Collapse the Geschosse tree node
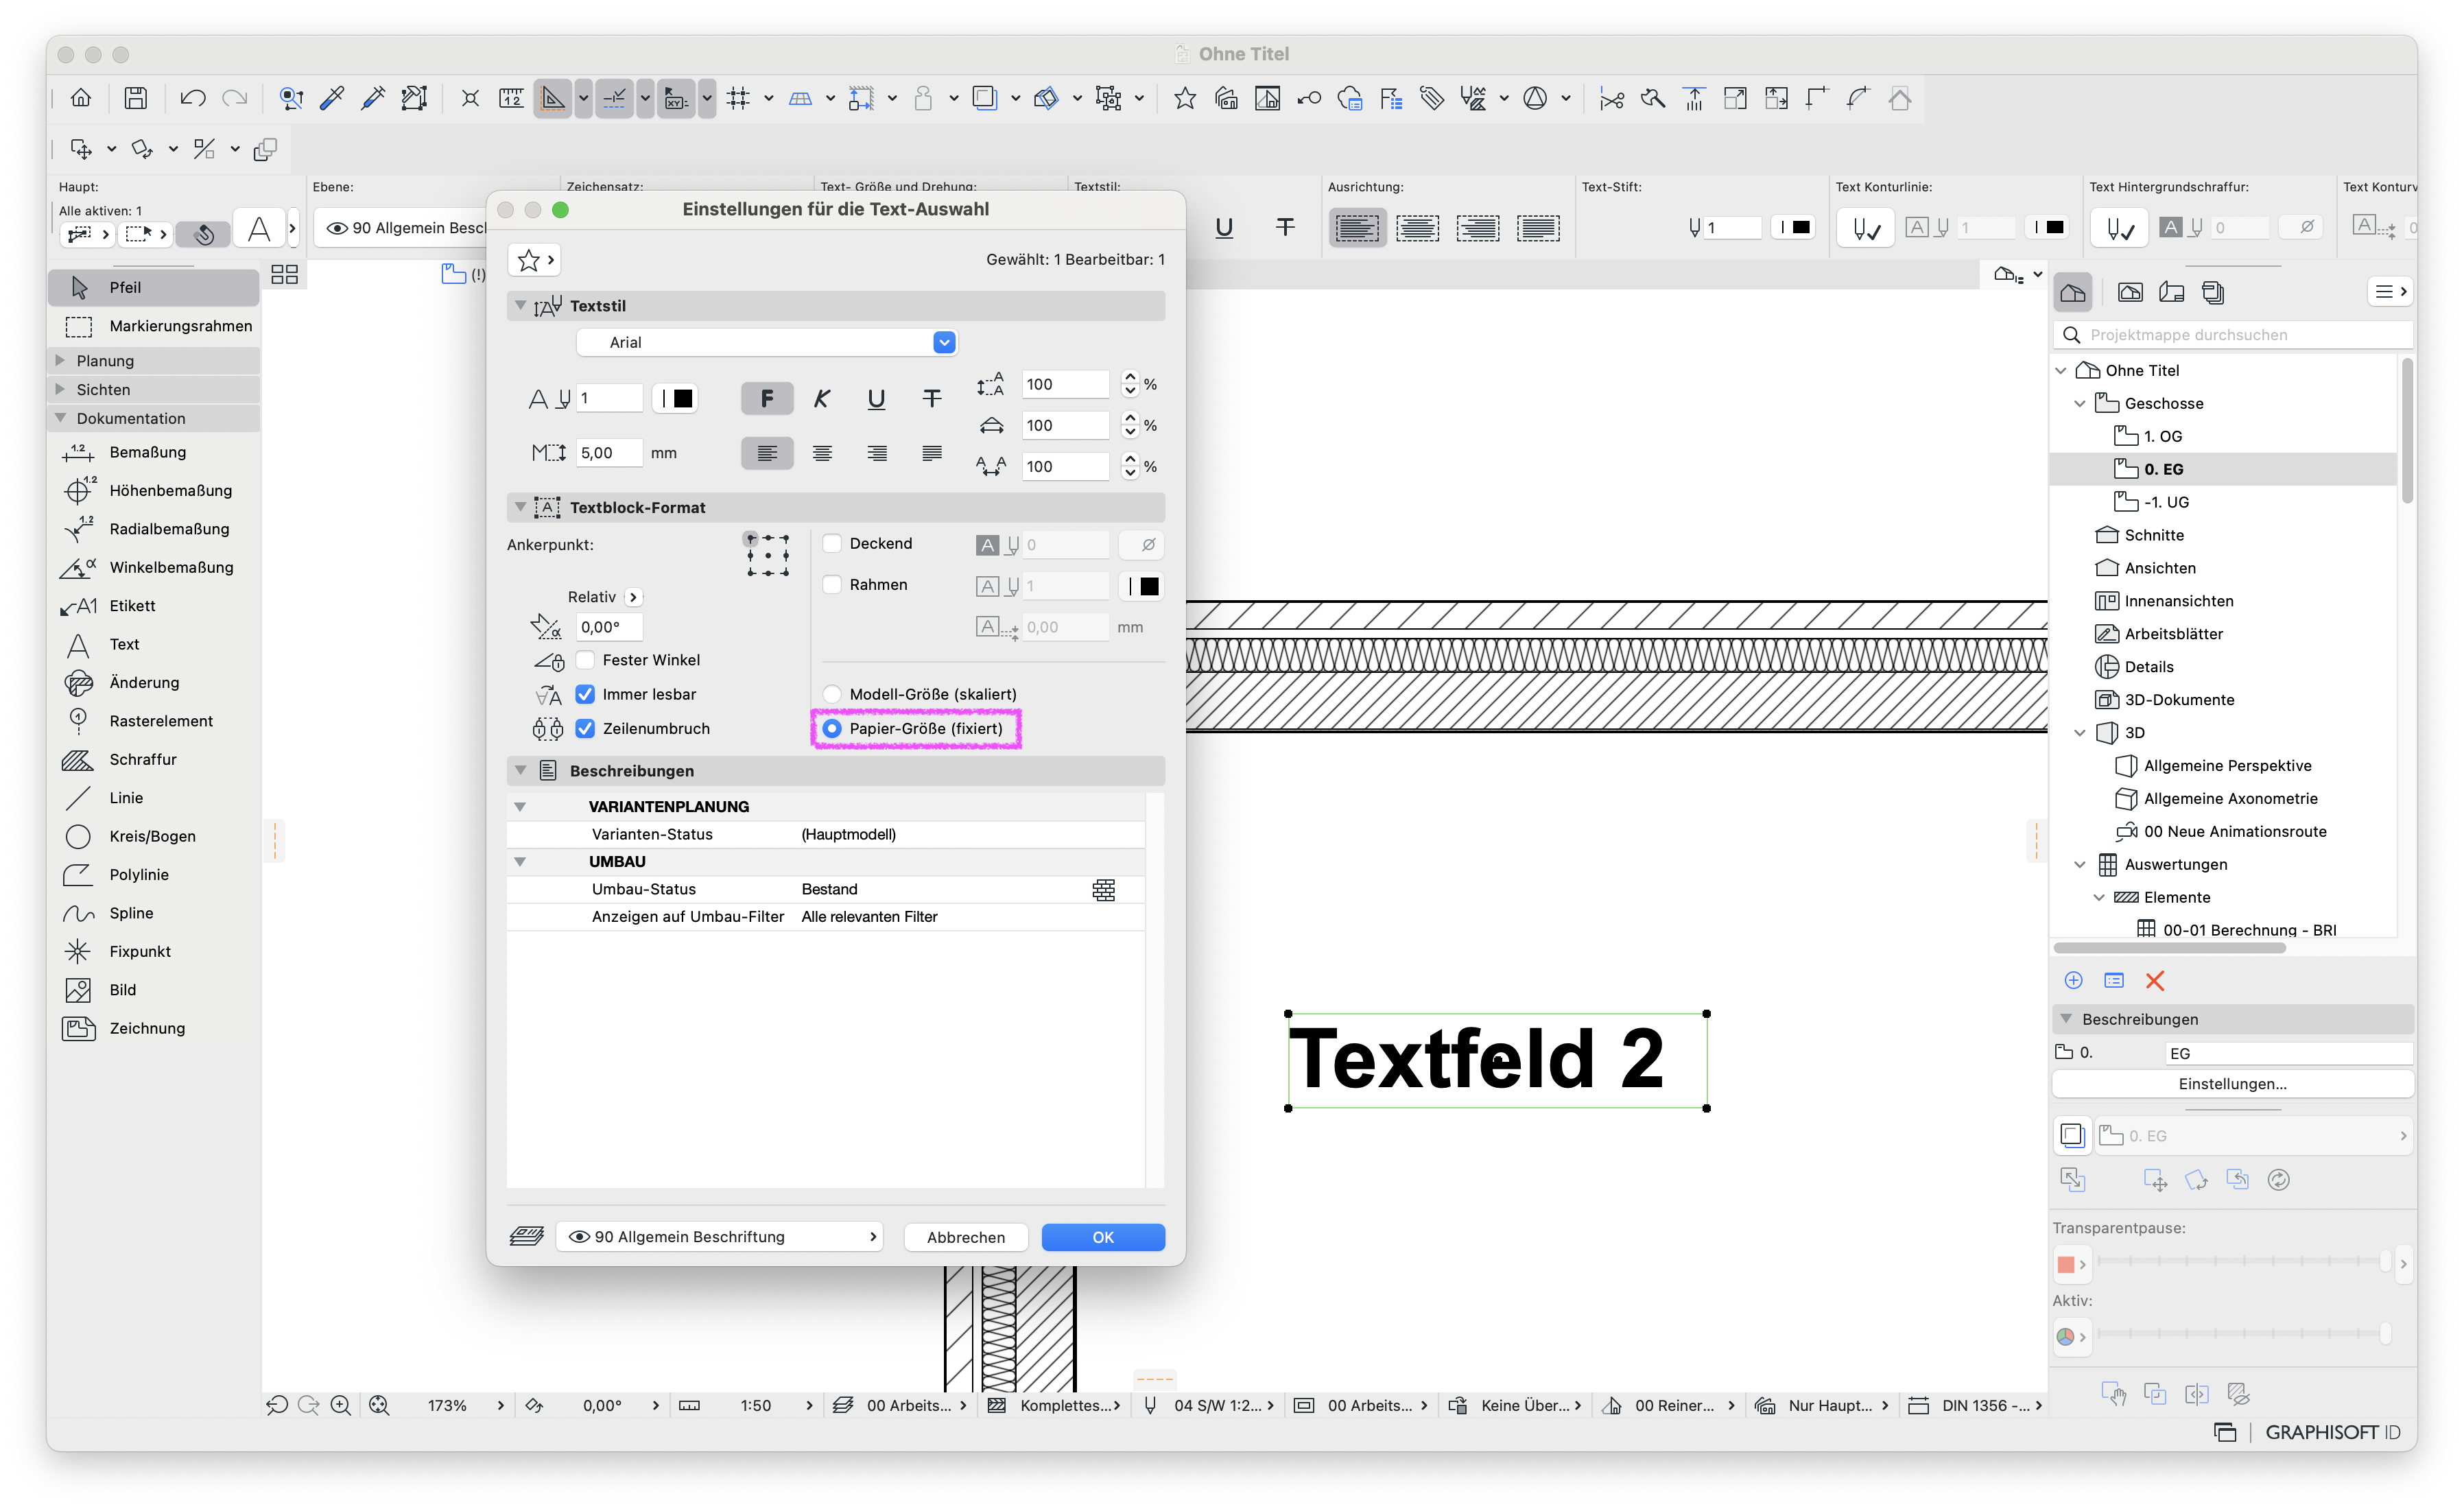This screenshot has width=2464, height=1509. click(2080, 404)
